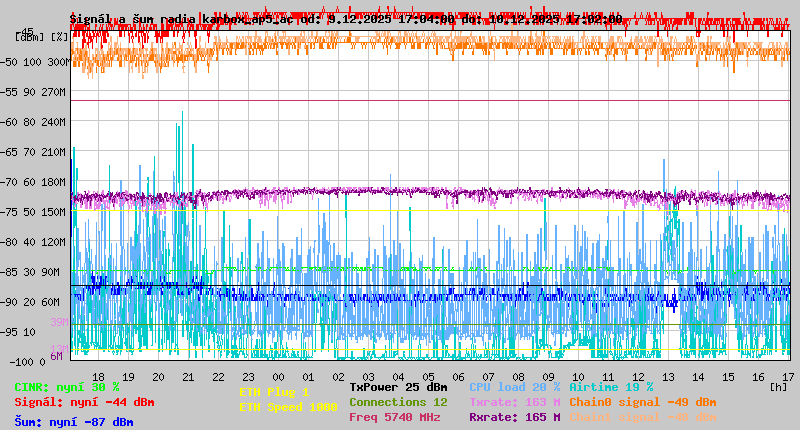The height and width of the screenshot is (430, 800).
Task: Select the 'CINR: nyní 30 %' legend entry
Action: tap(67, 388)
